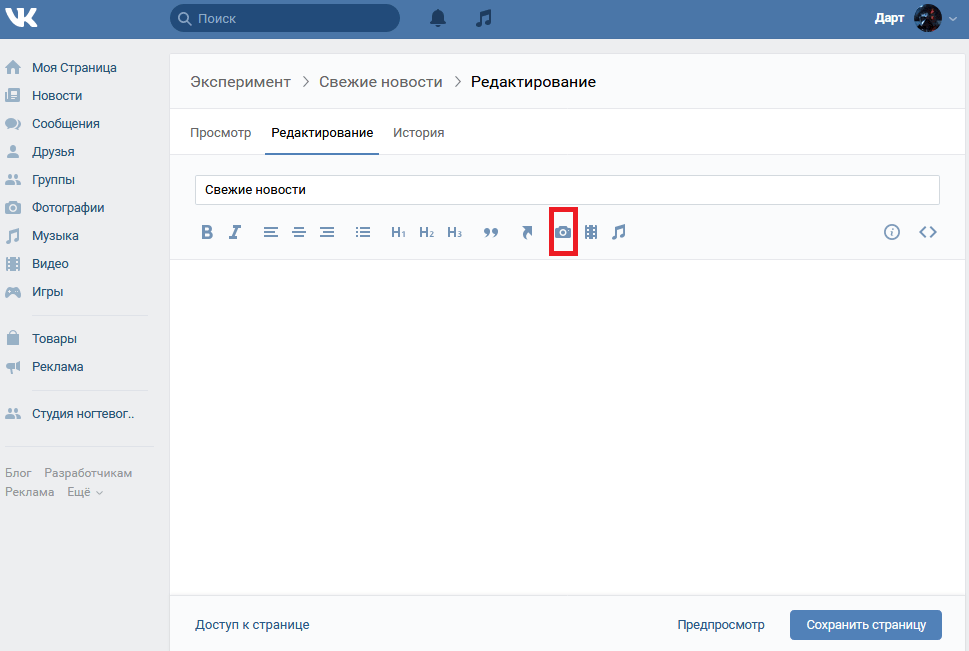The width and height of the screenshot is (969, 651).
Task: Insert video using filmstrip icon
Action: pyautogui.click(x=591, y=232)
